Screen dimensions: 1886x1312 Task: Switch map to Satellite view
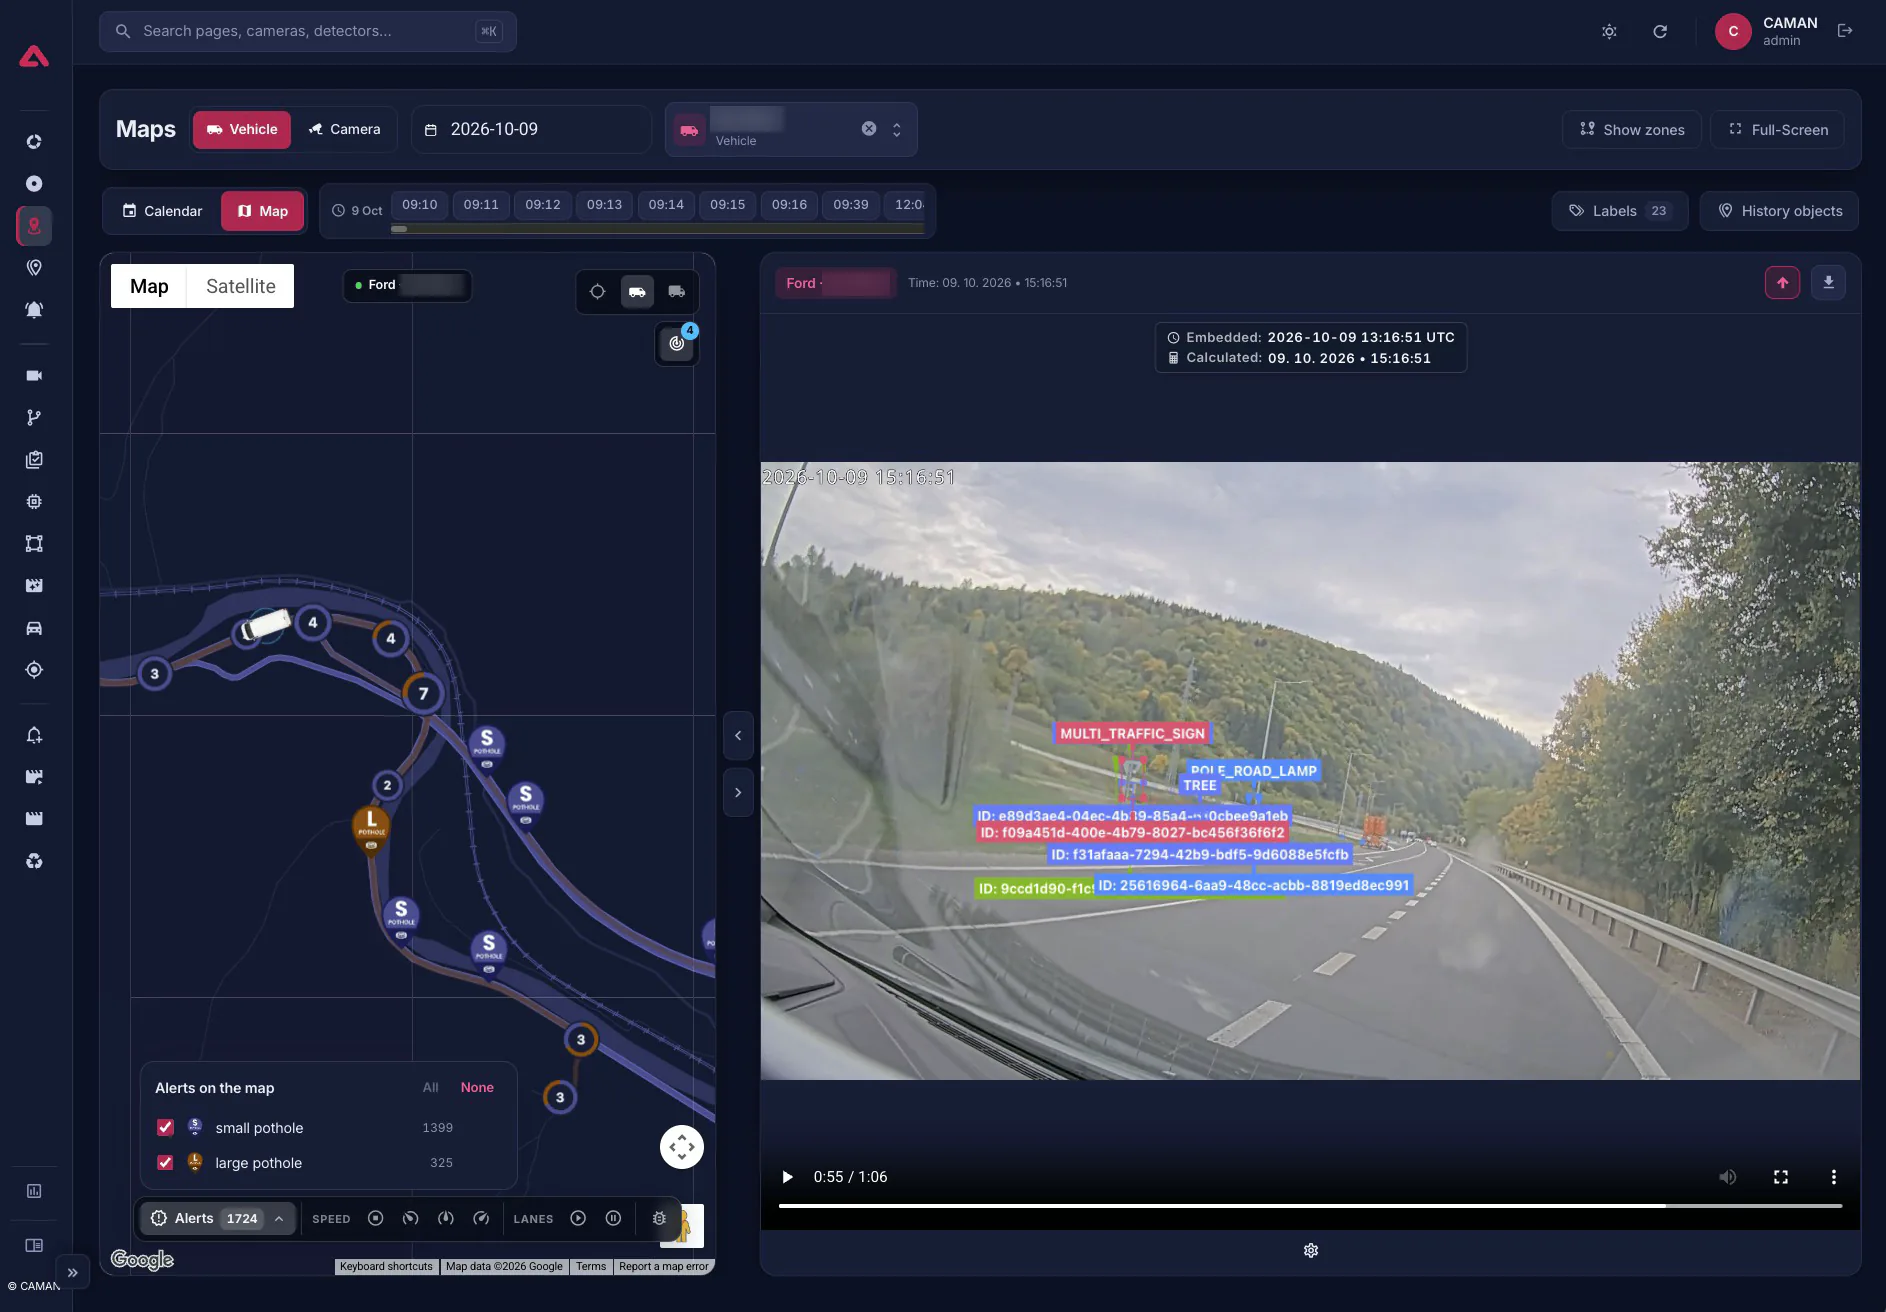(241, 286)
